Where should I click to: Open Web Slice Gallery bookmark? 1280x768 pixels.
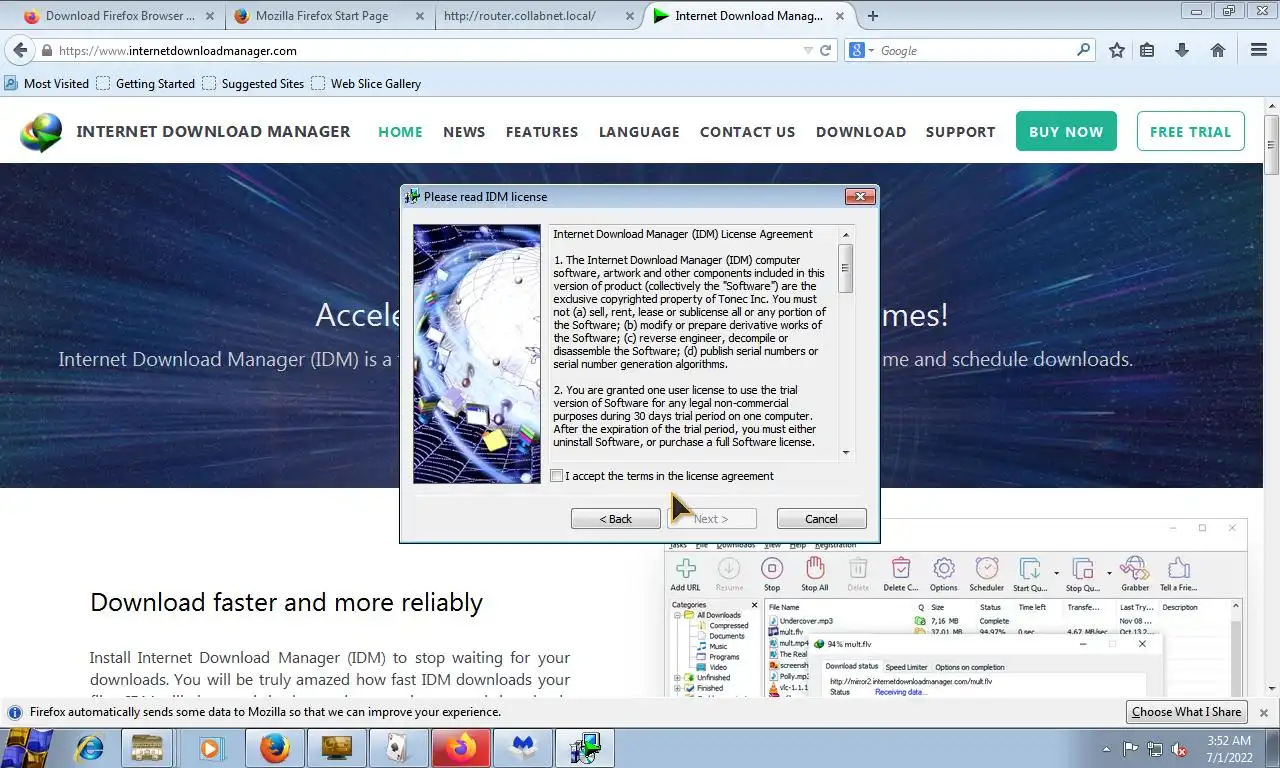pyautogui.click(x=366, y=84)
